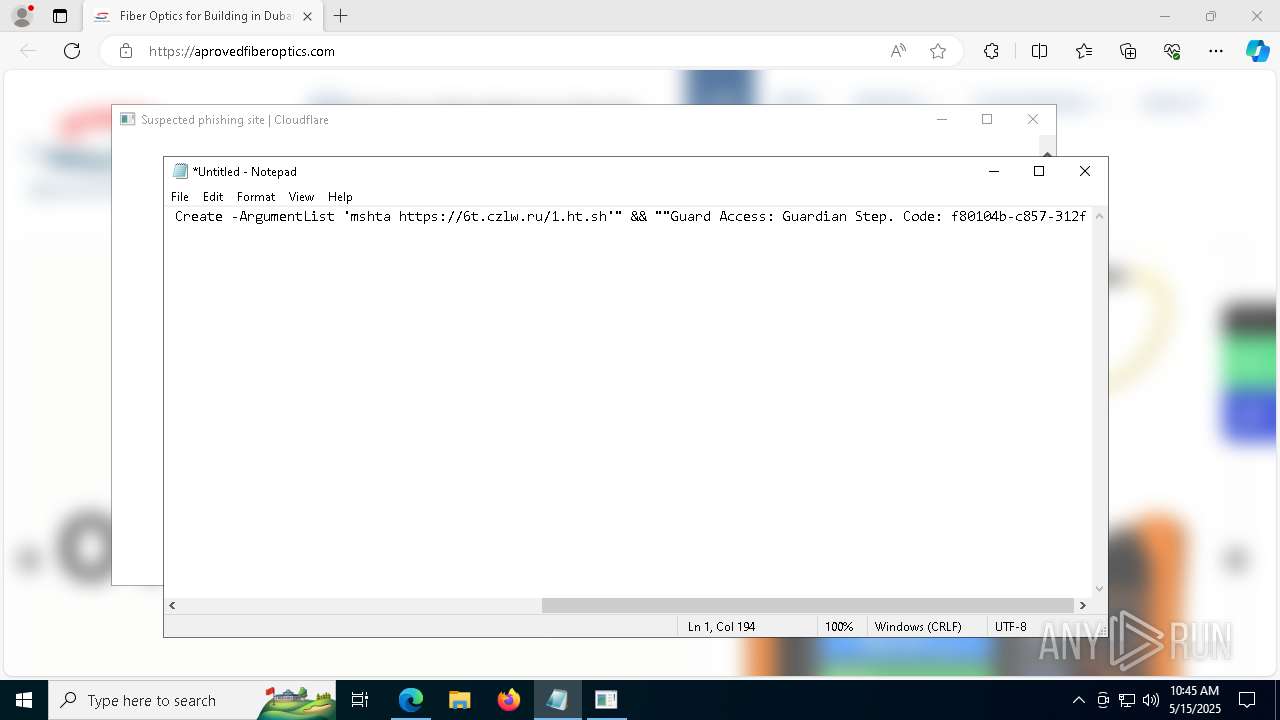
Task: Select the Fiber Optics for Building tab
Action: (x=204, y=16)
